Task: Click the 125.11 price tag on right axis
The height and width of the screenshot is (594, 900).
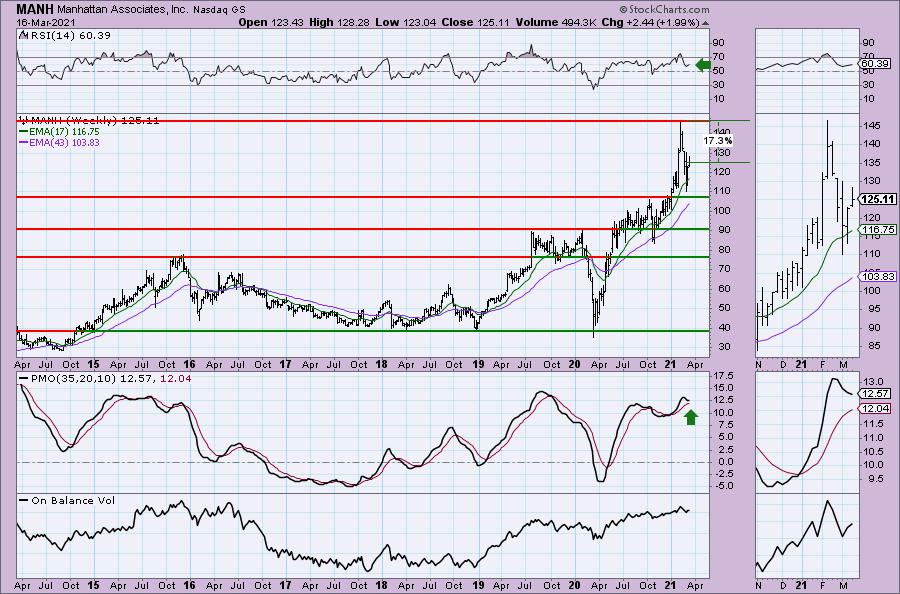Action: pos(879,199)
